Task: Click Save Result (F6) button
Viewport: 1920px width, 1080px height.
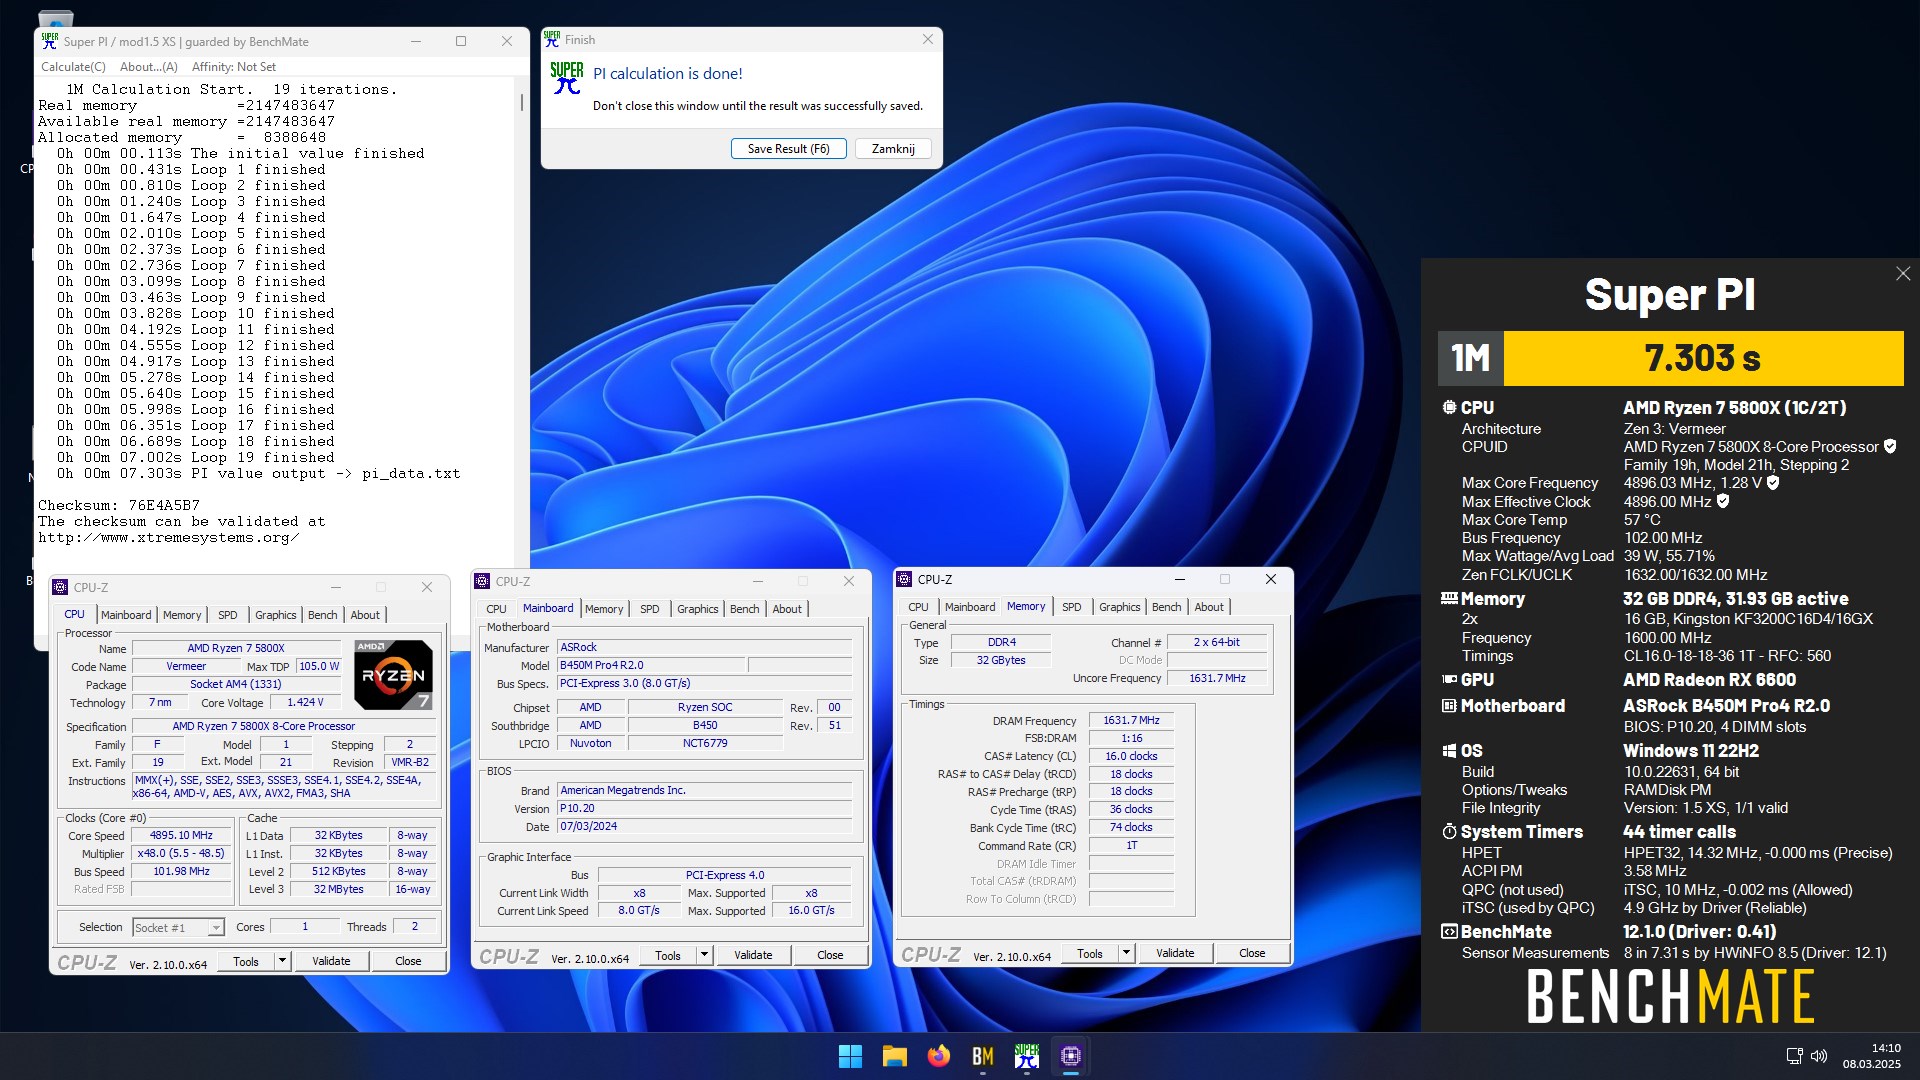Action: [789, 149]
